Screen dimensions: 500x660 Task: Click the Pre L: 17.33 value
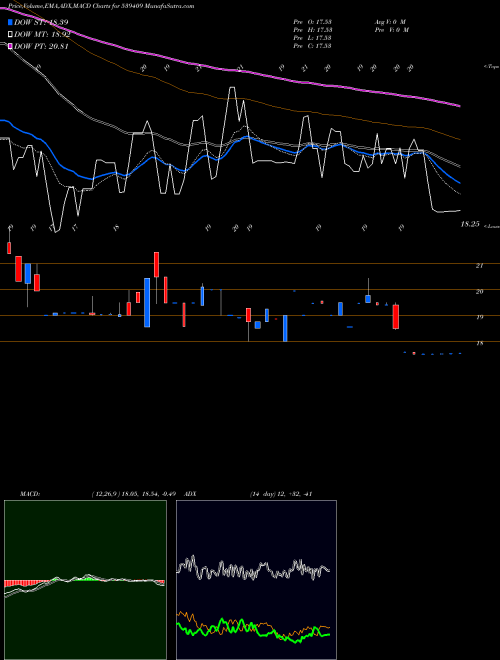tap(313, 38)
